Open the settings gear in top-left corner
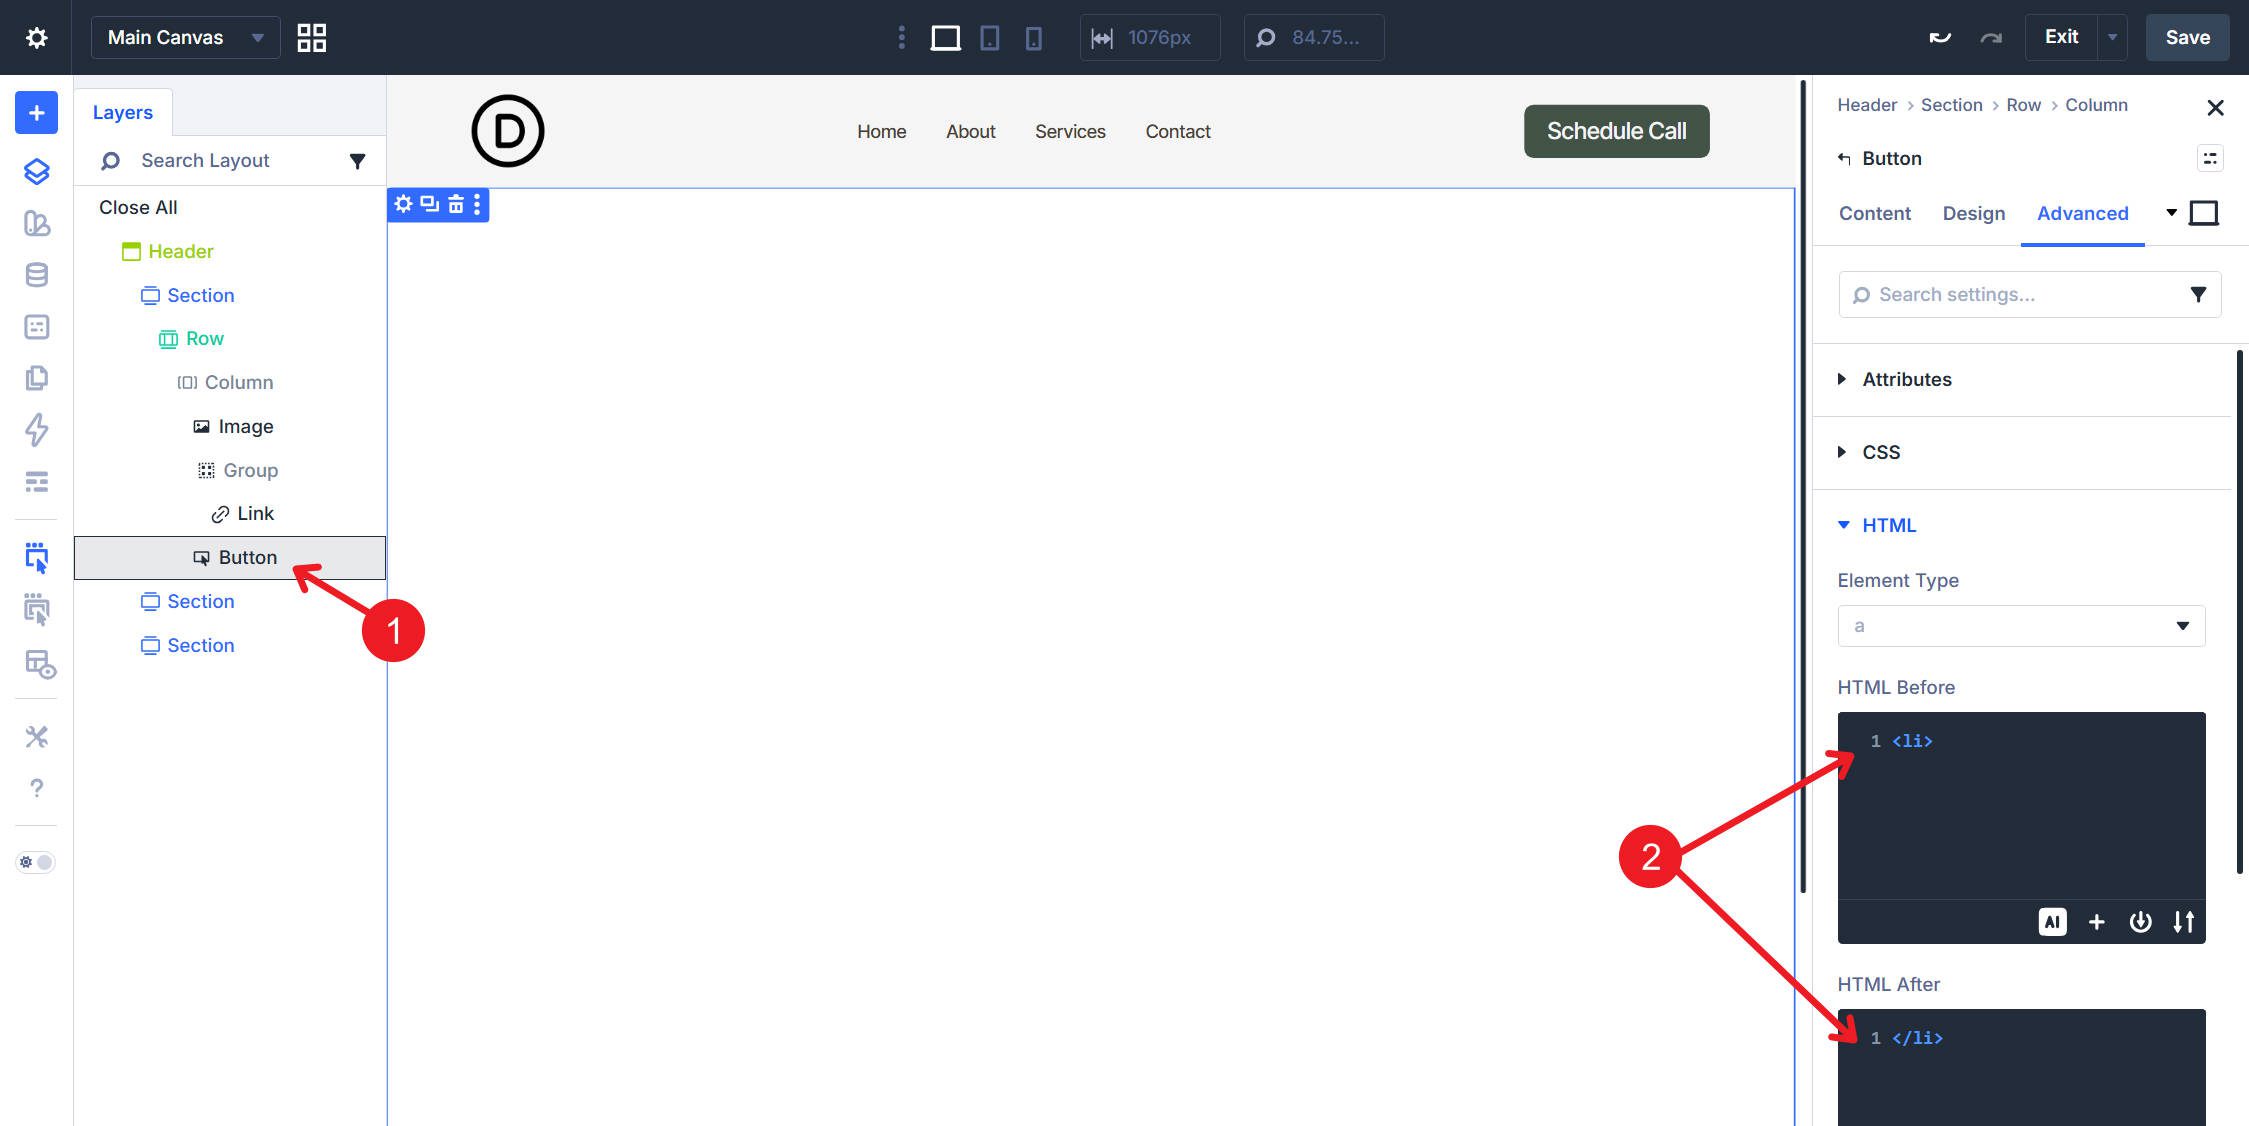The image size is (2249, 1126). point(35,37)
